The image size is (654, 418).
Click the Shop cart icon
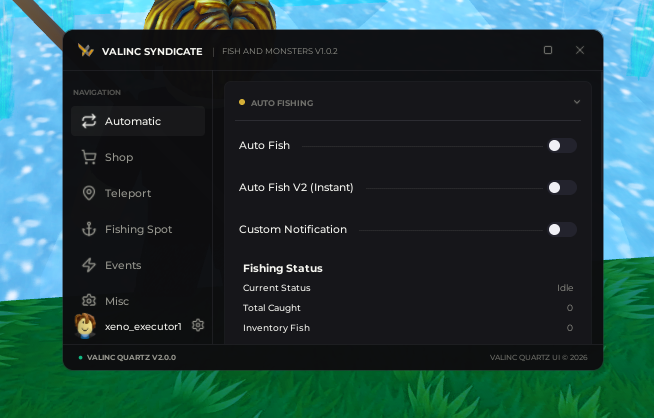[x=89, y=157]
